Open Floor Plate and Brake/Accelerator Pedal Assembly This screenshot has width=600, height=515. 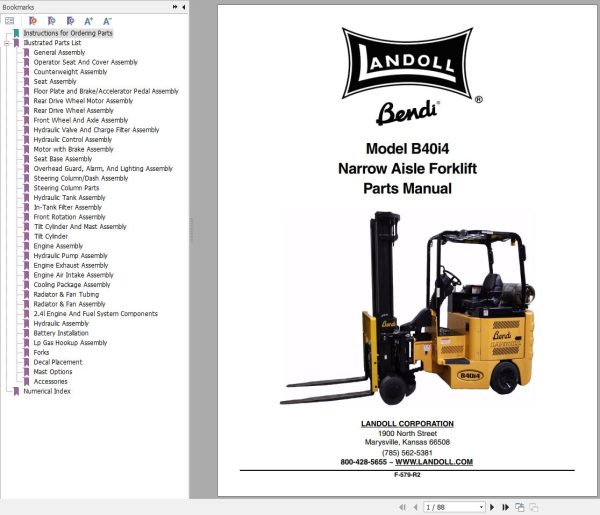click(x=106, y=91)
